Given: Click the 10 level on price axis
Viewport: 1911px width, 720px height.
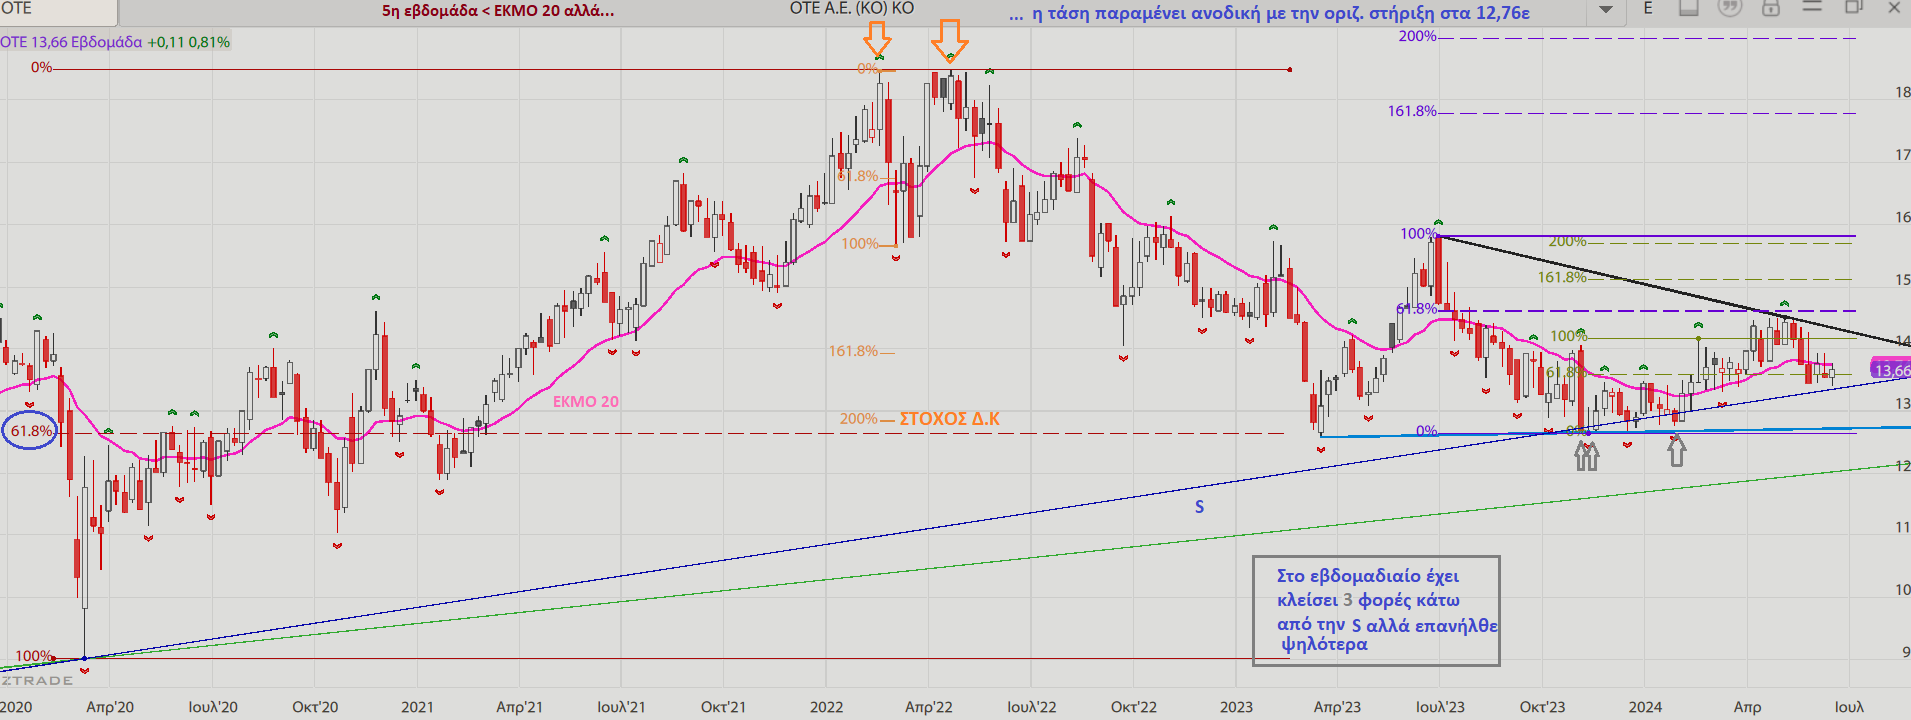Looking at the screenshot, I should click(1902, 589).
